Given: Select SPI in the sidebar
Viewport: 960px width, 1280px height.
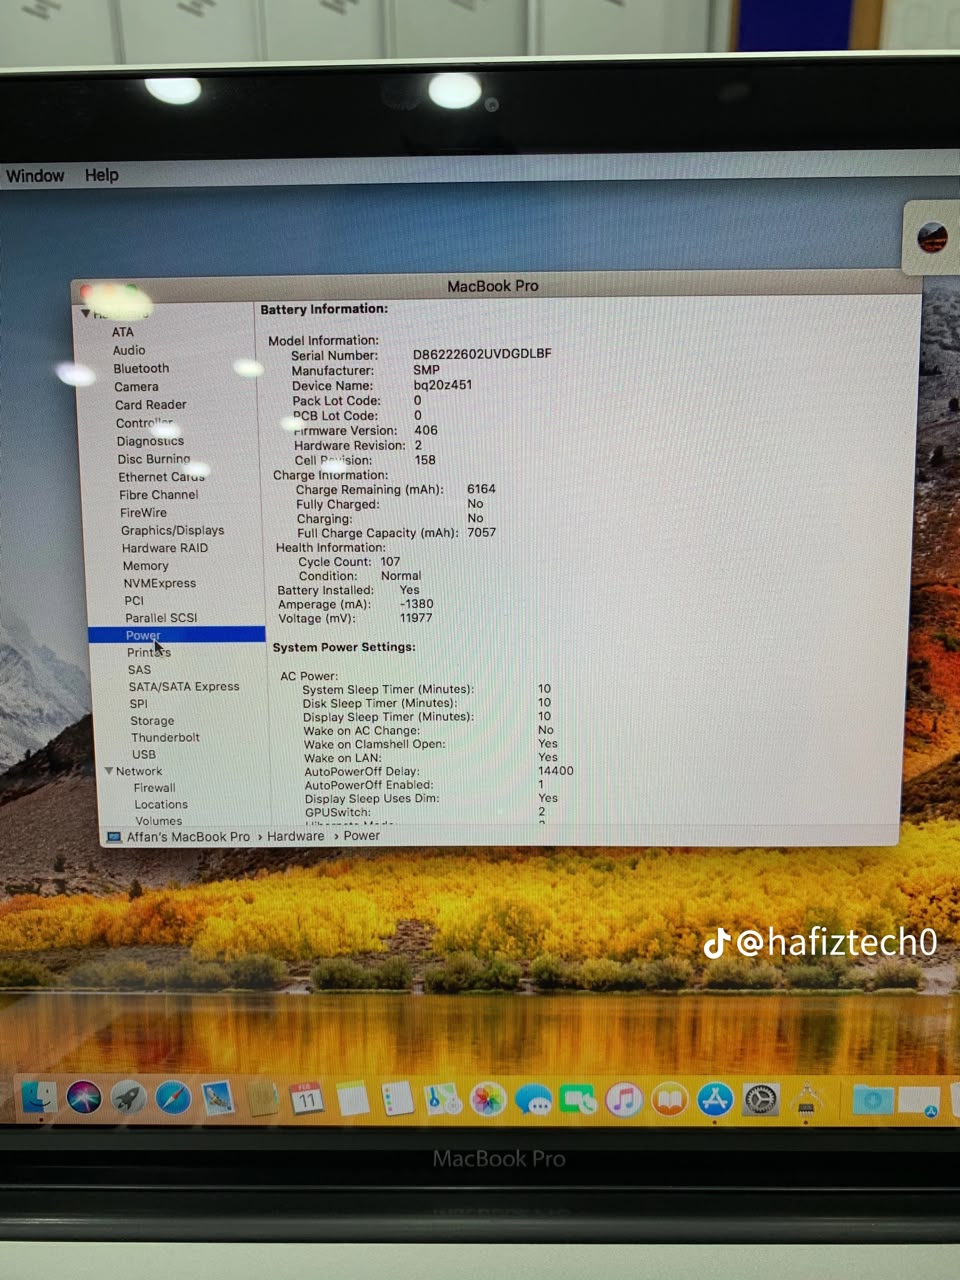Looking at the screenshot, I should tap(138, 703).
